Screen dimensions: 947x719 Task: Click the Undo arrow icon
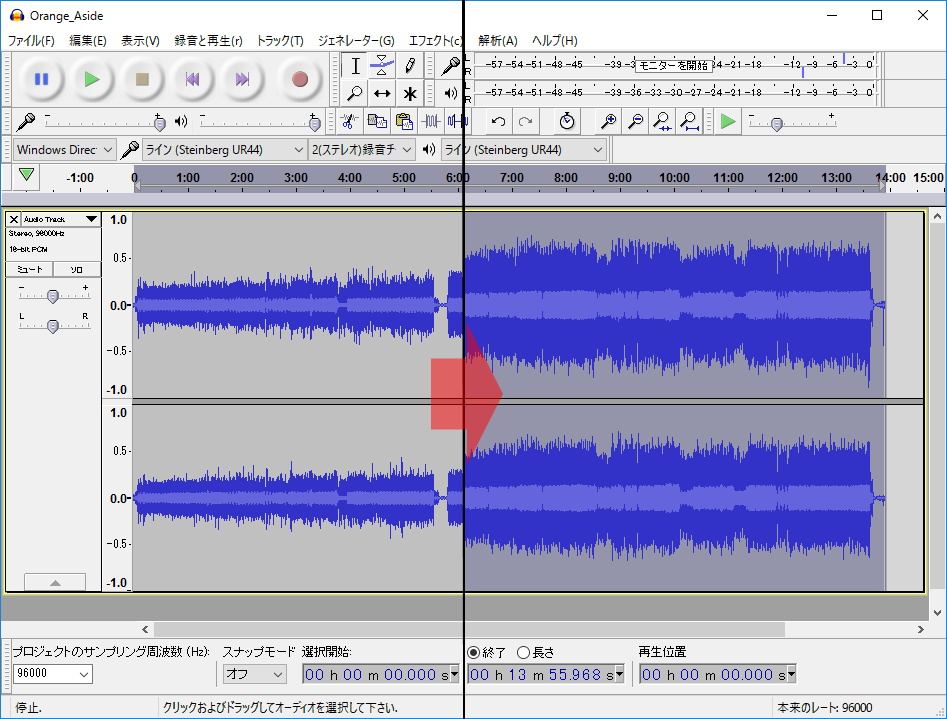(497, 121)
